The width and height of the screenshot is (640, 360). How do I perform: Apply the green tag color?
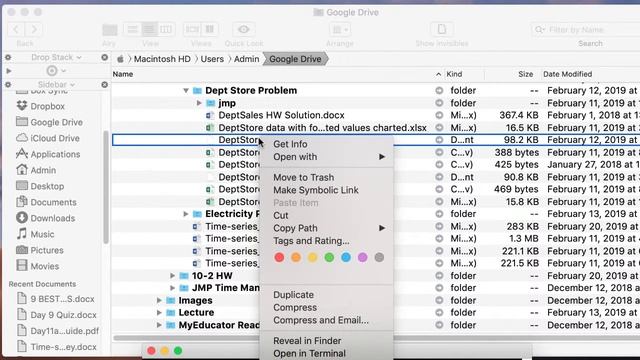pyautogui.click(x=329, y=258)
